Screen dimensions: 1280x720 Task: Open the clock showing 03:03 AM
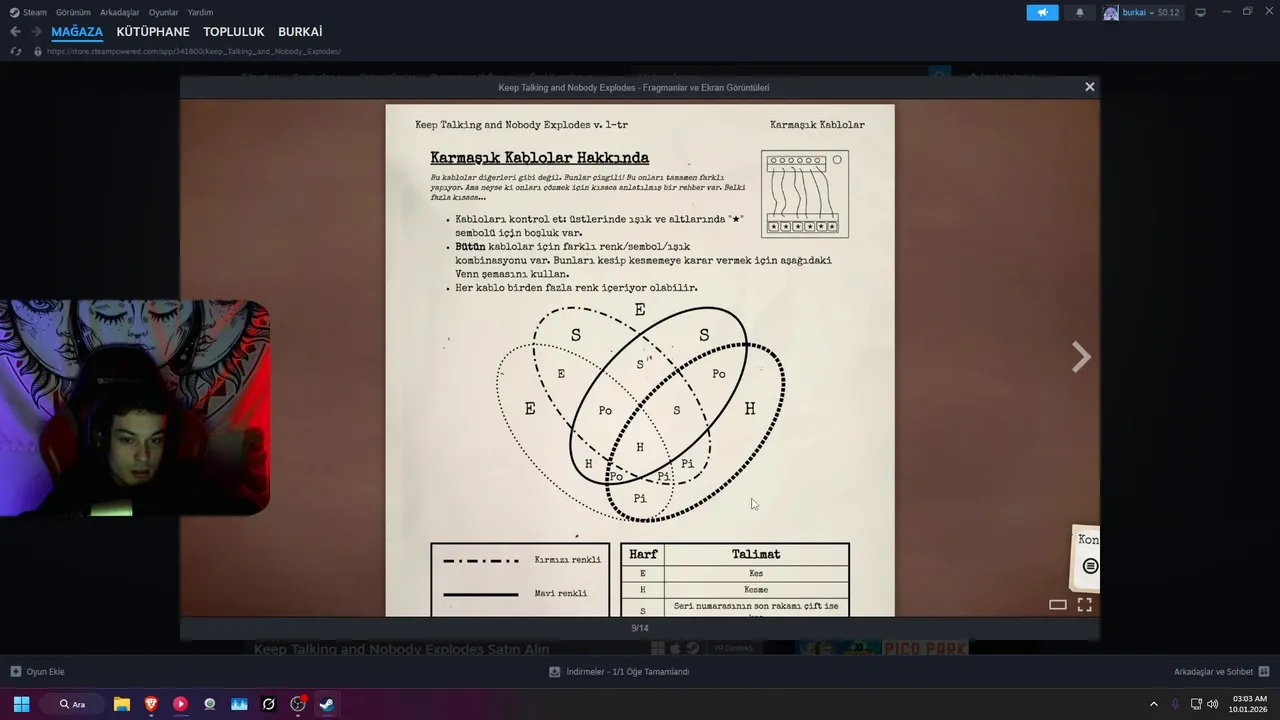coord(1249,704)
